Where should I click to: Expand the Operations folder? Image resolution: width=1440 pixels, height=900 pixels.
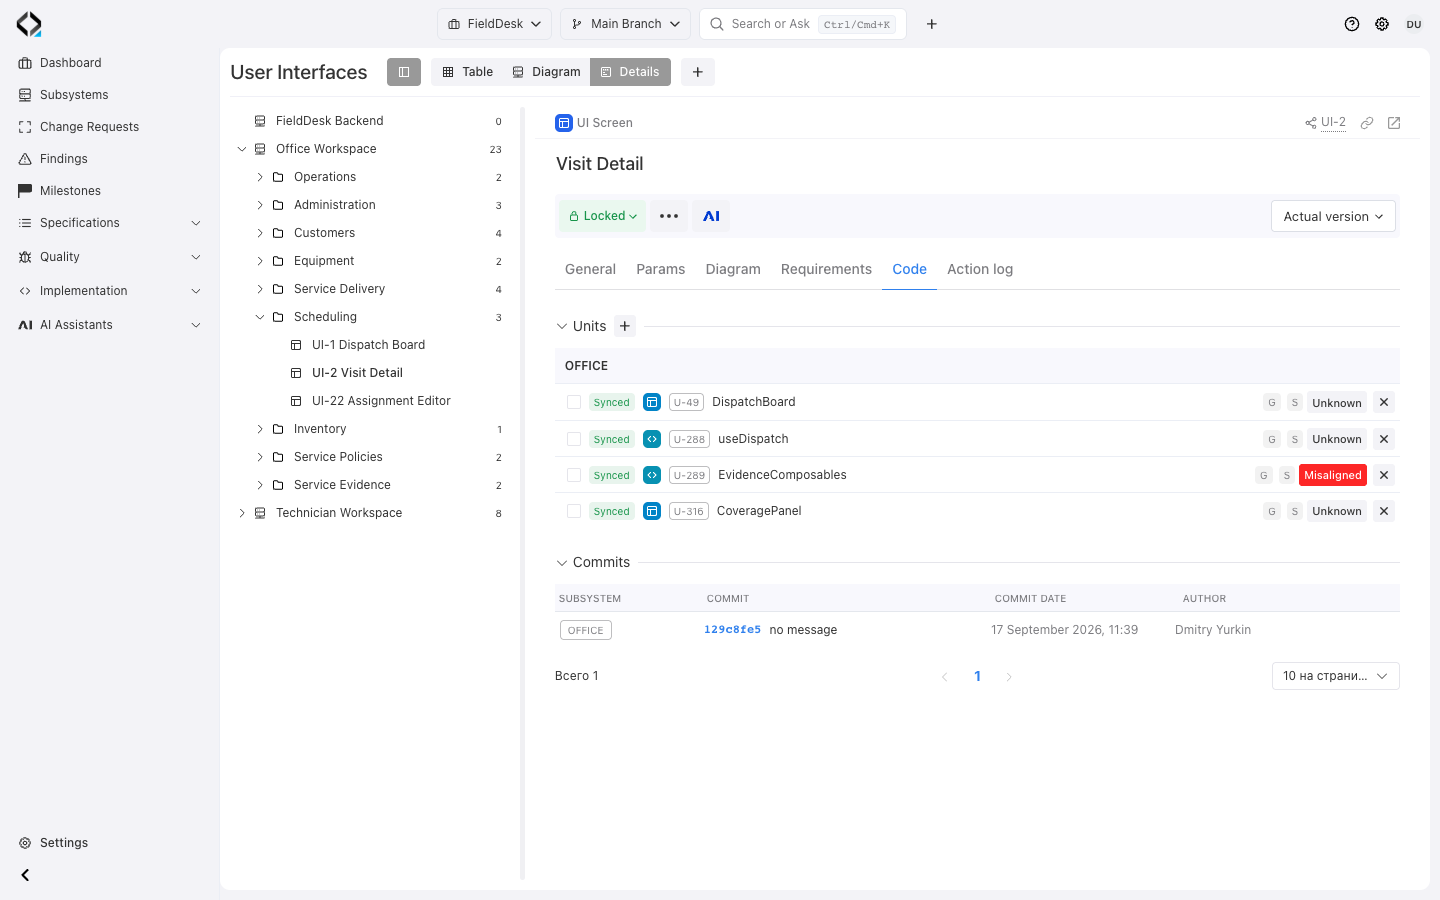pos(260,177)
